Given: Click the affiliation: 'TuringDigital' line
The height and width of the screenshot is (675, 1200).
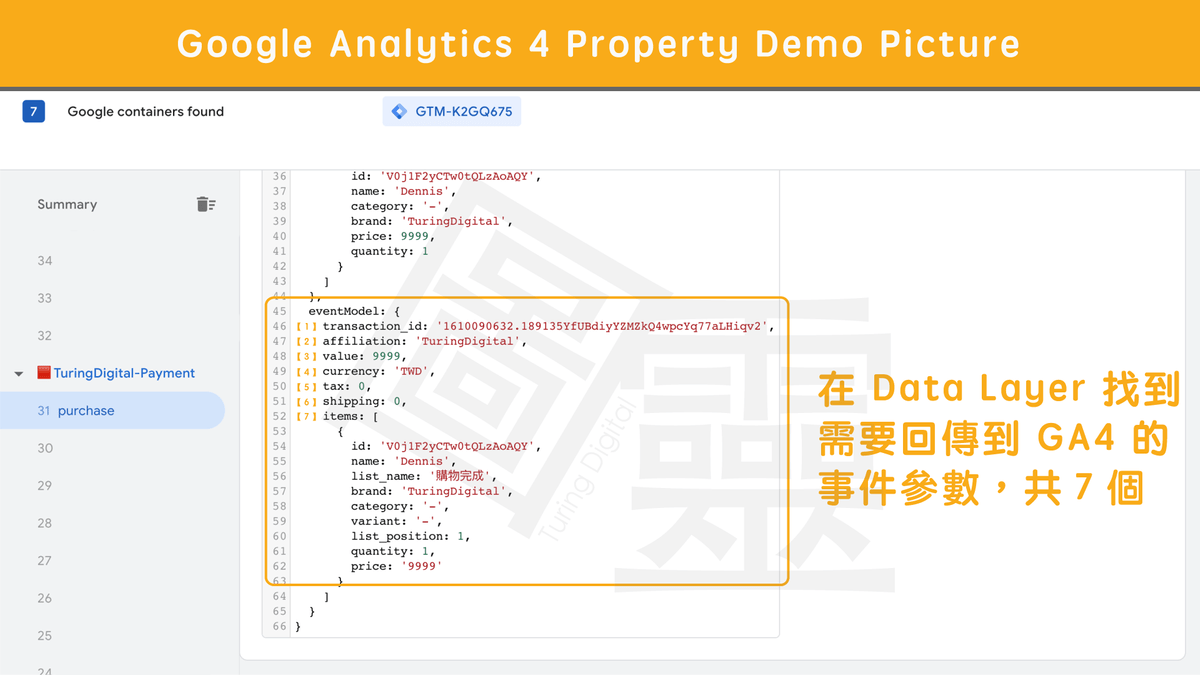Looking at the screenshot, I should pyautogui.click(x=424, y=341).
